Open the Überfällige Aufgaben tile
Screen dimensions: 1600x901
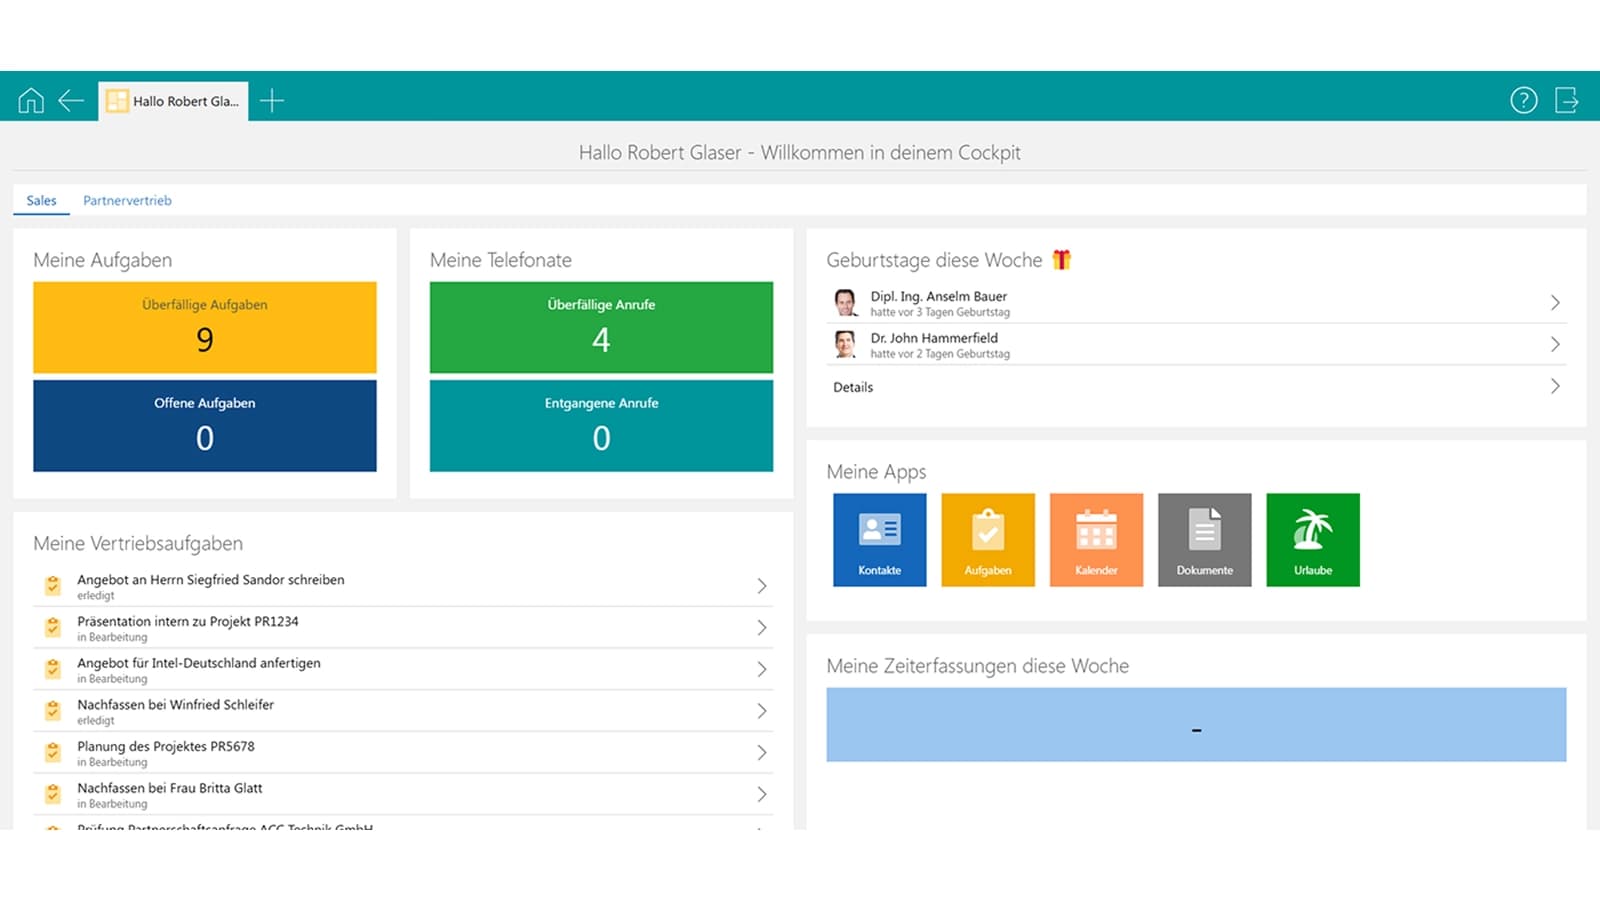(x=205, y=327)
